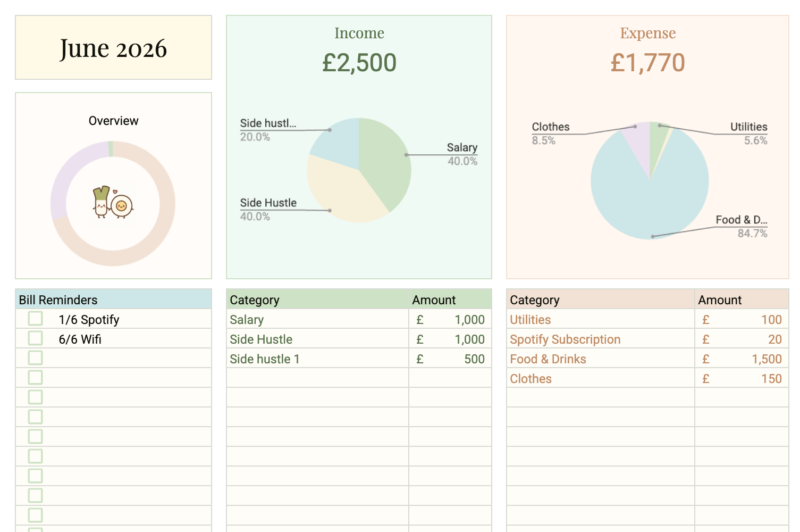
Task: Click the "Bill Reminders" header cell
Action: pos(58,300)
